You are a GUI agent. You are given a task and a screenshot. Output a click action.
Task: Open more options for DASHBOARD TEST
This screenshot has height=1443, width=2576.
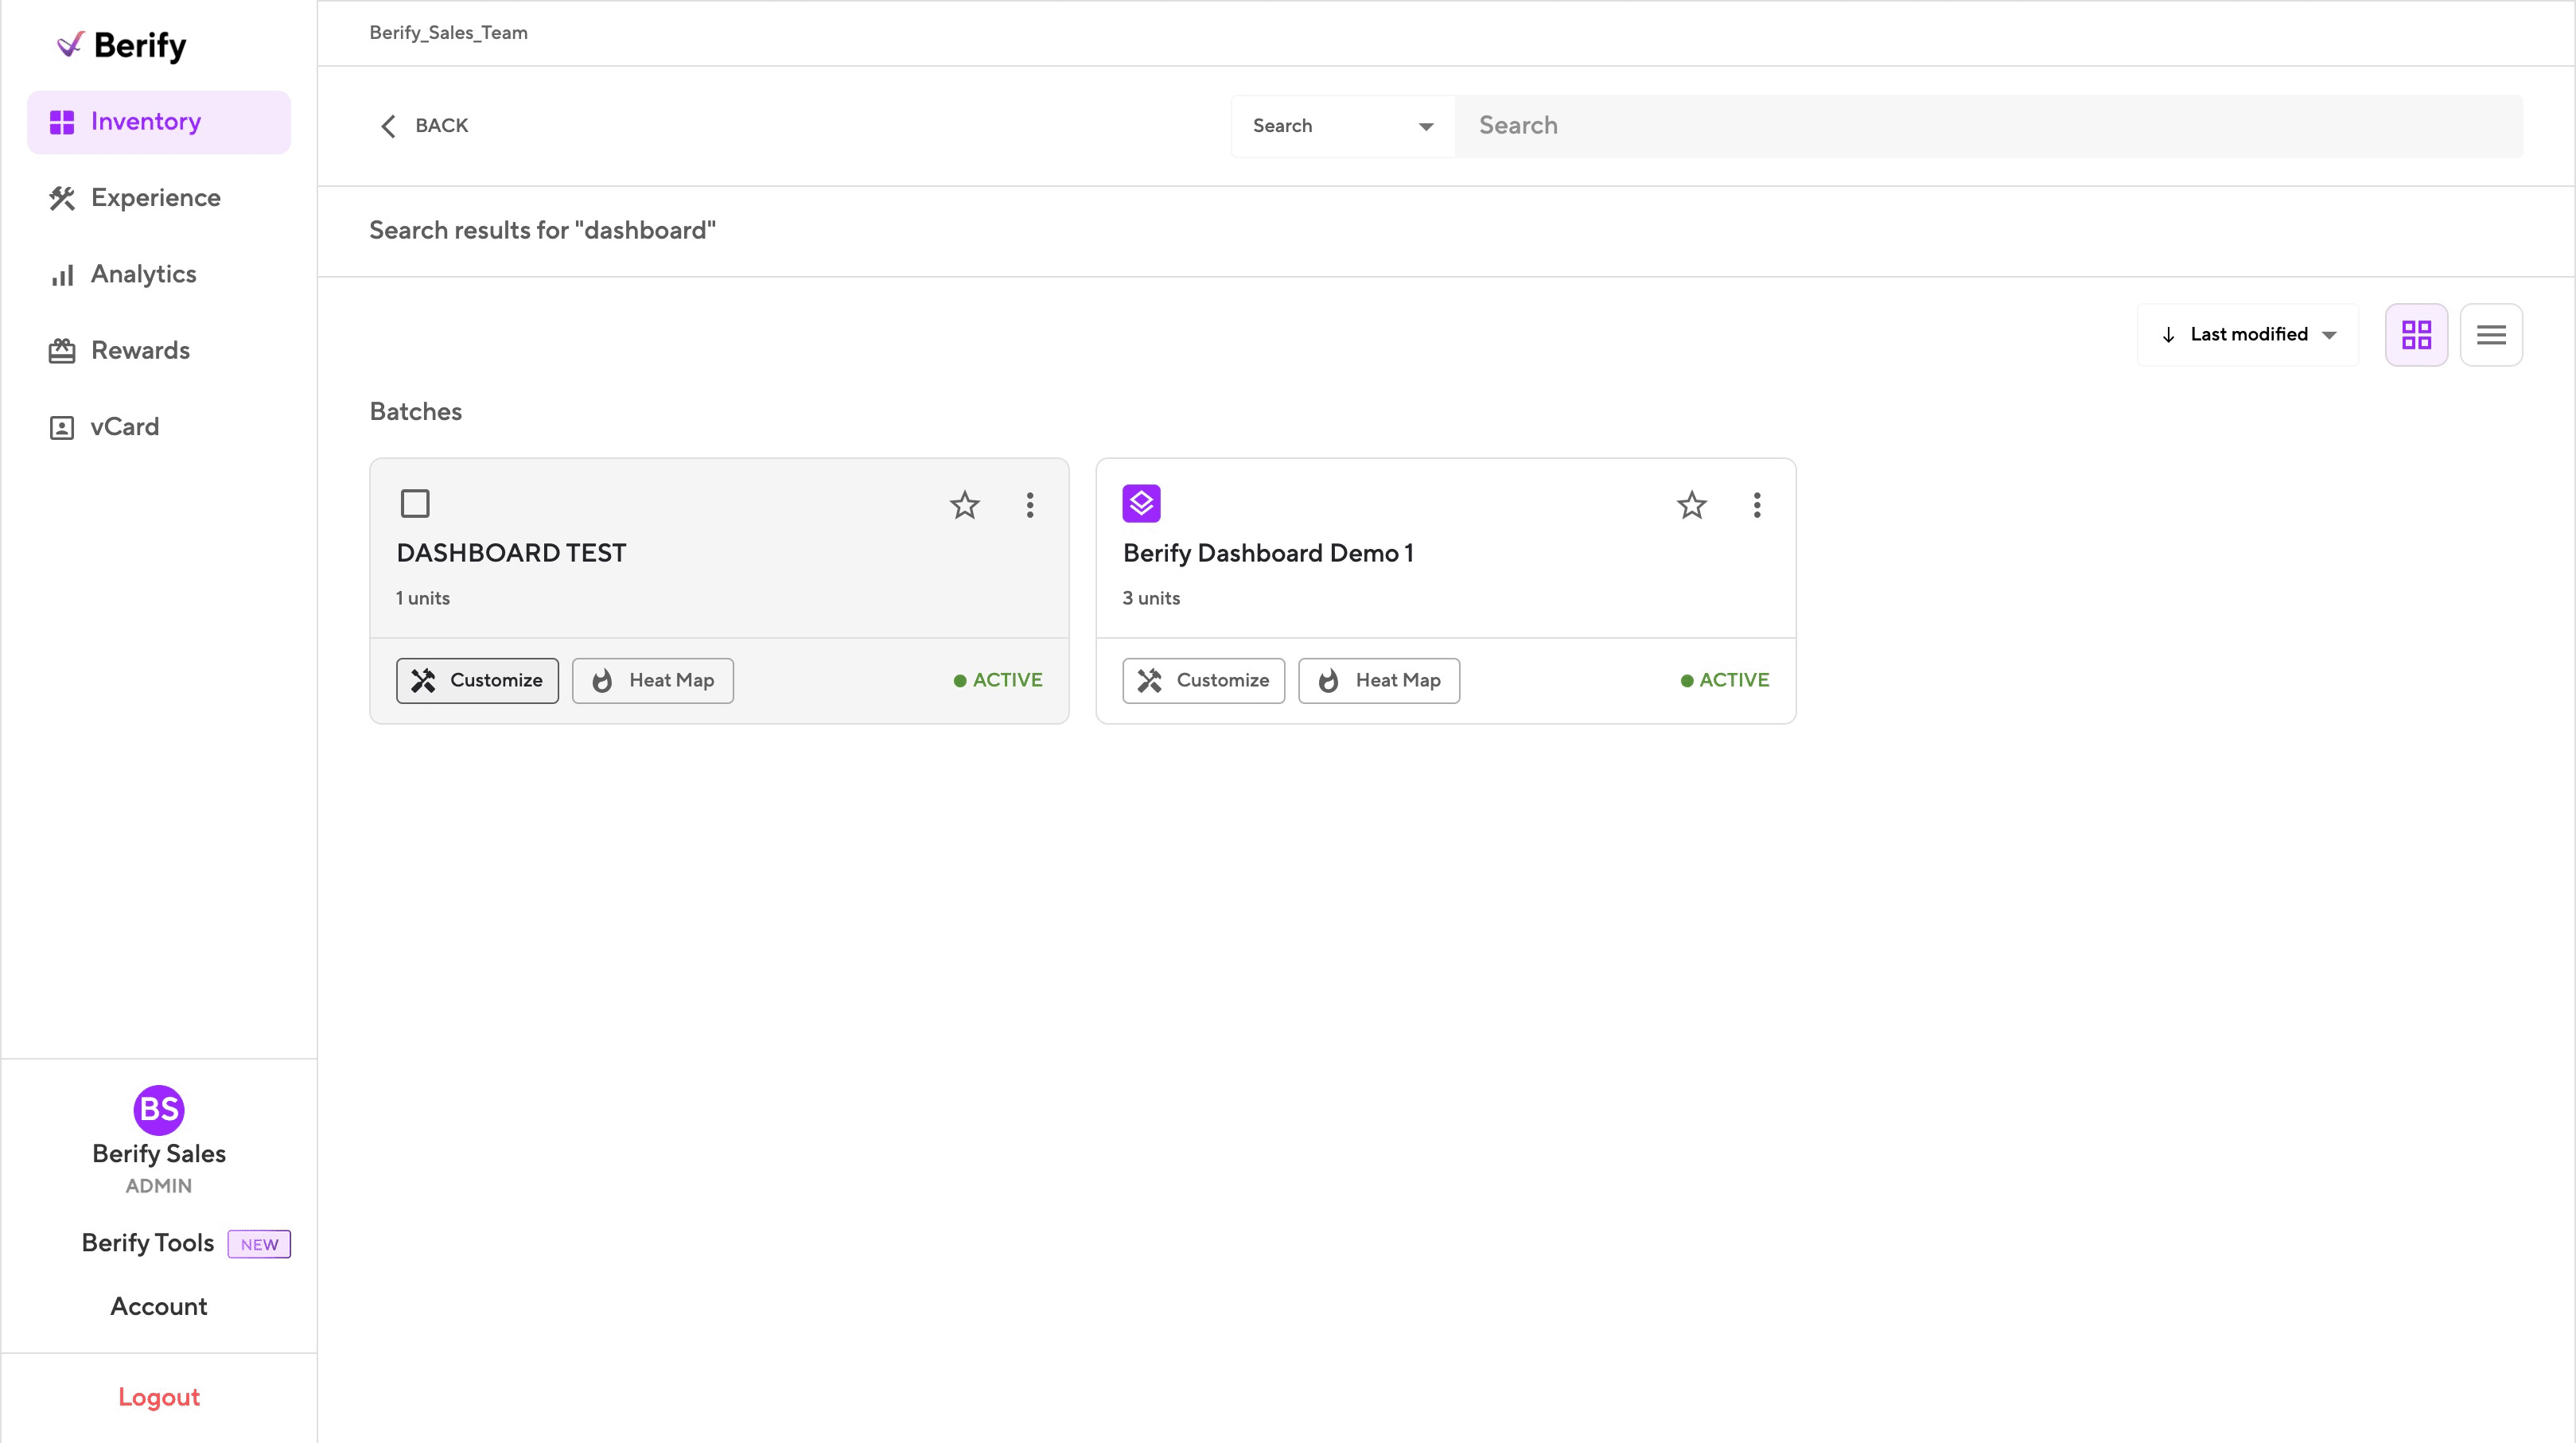[x=1030, y=505]
